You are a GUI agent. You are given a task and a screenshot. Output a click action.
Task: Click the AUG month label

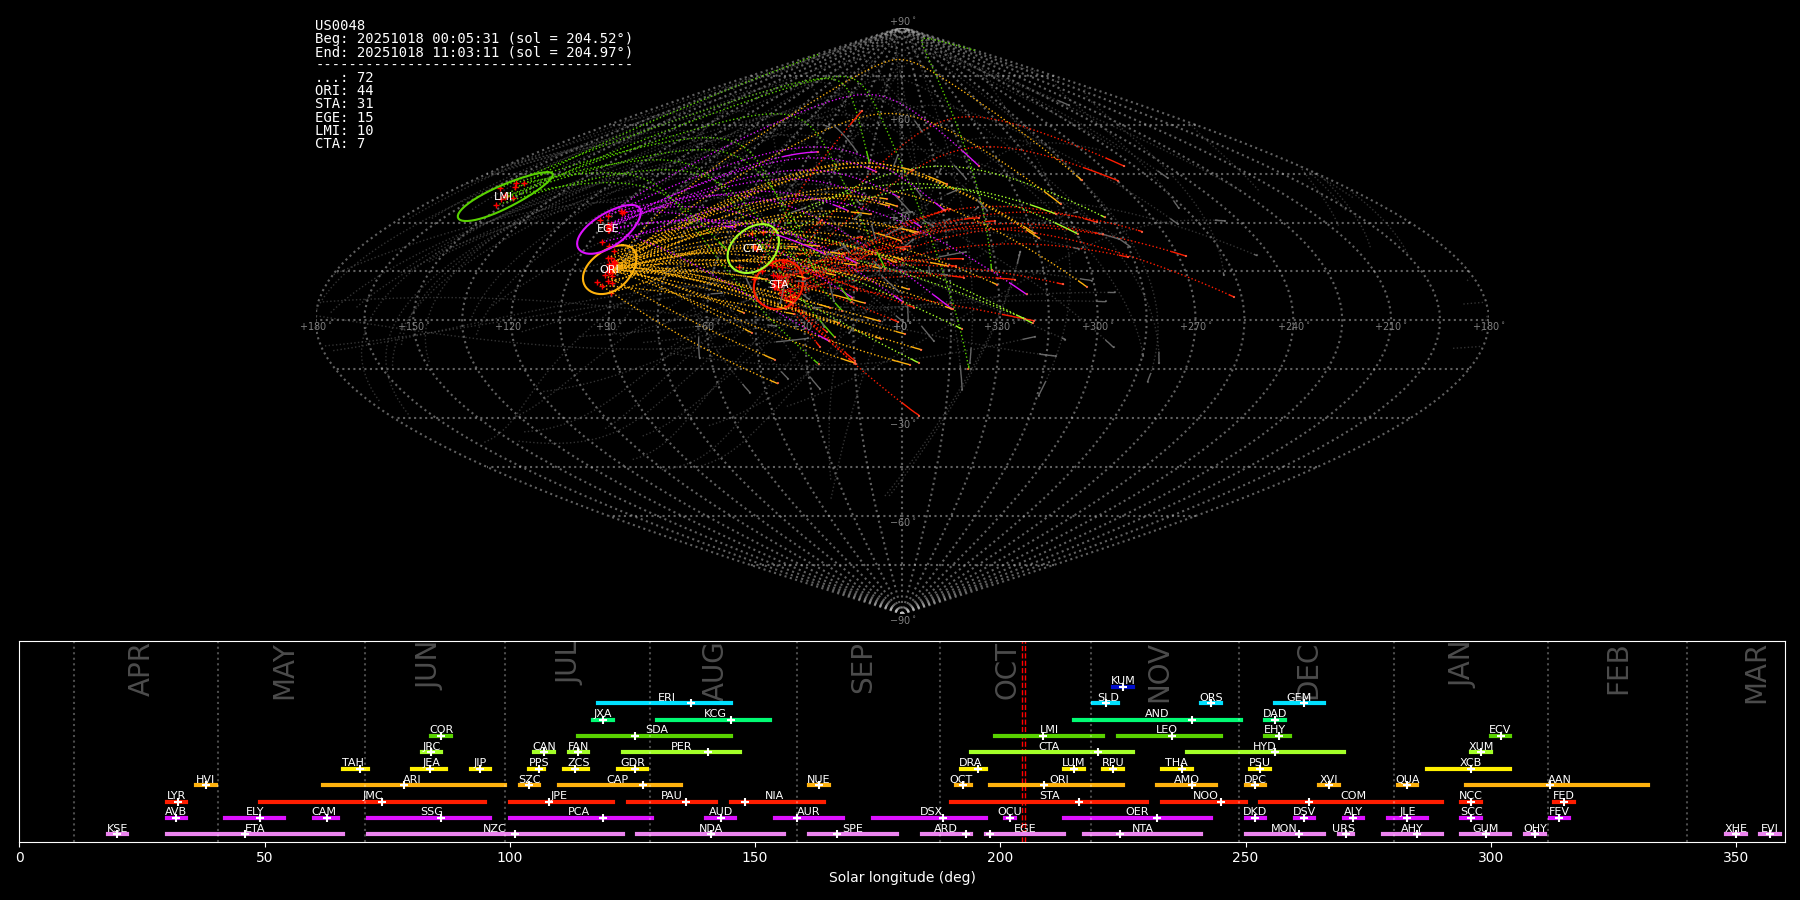click(712, 671)
